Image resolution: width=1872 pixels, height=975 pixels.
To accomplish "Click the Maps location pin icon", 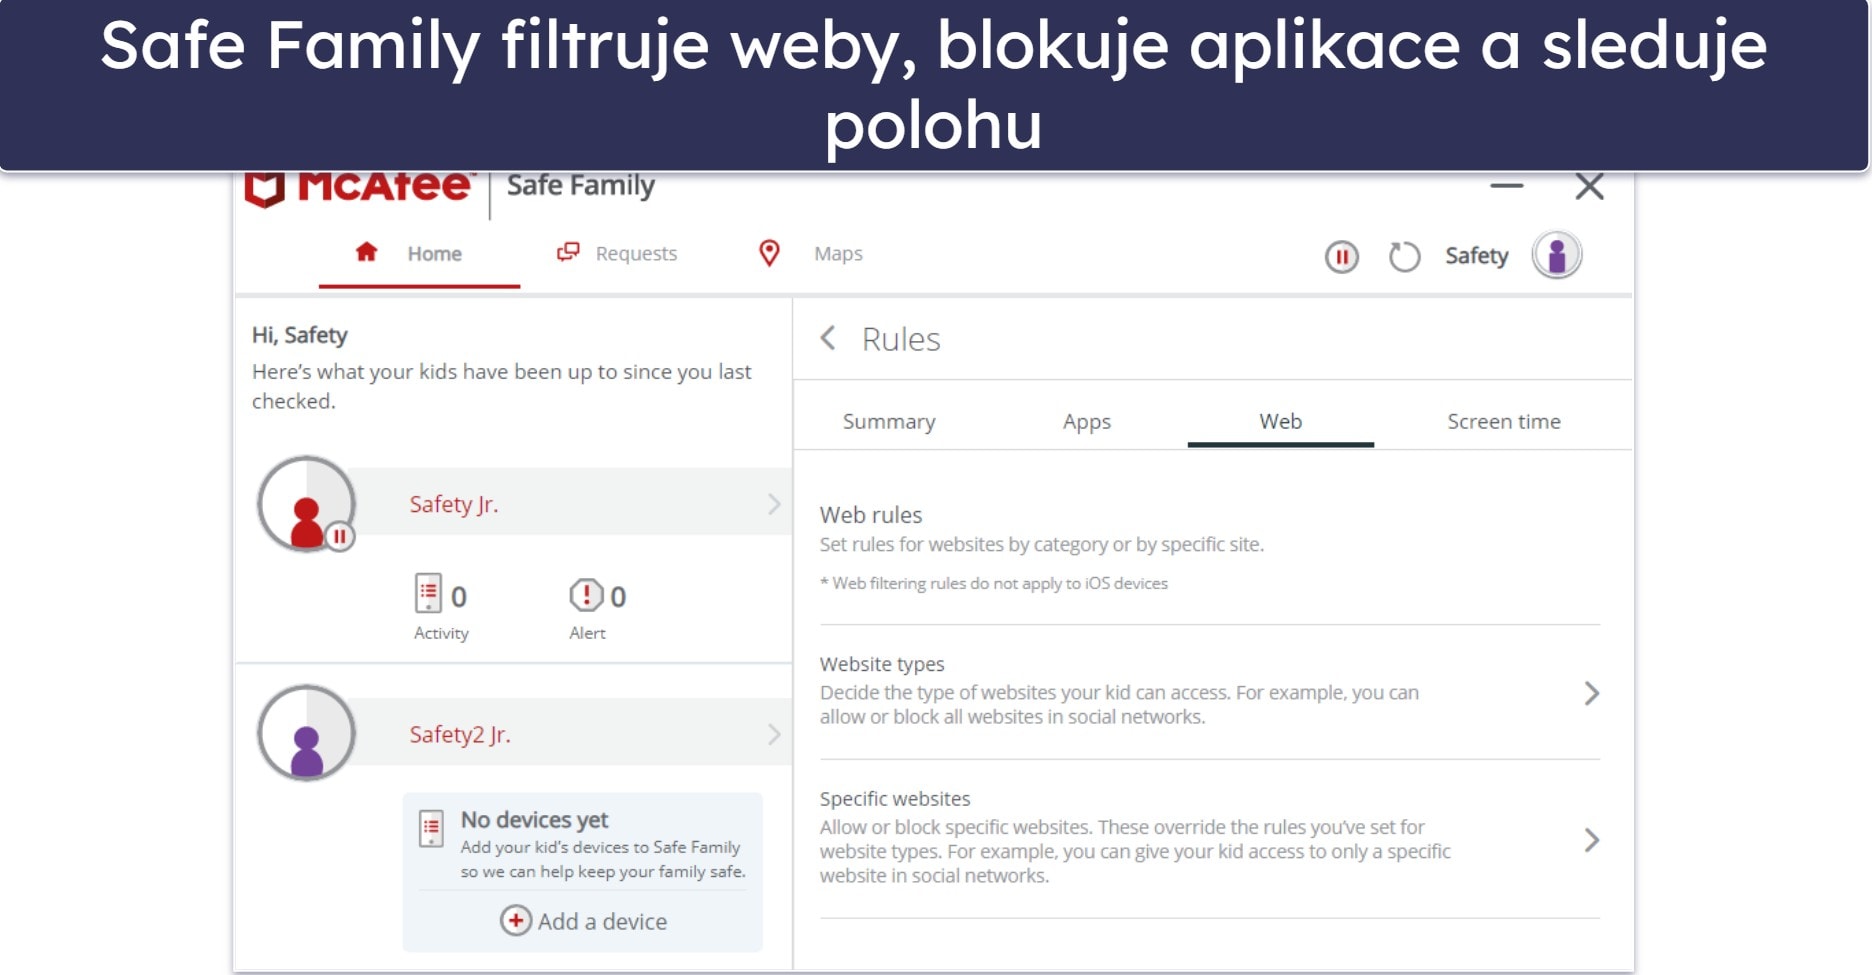I will coord(769,253).
